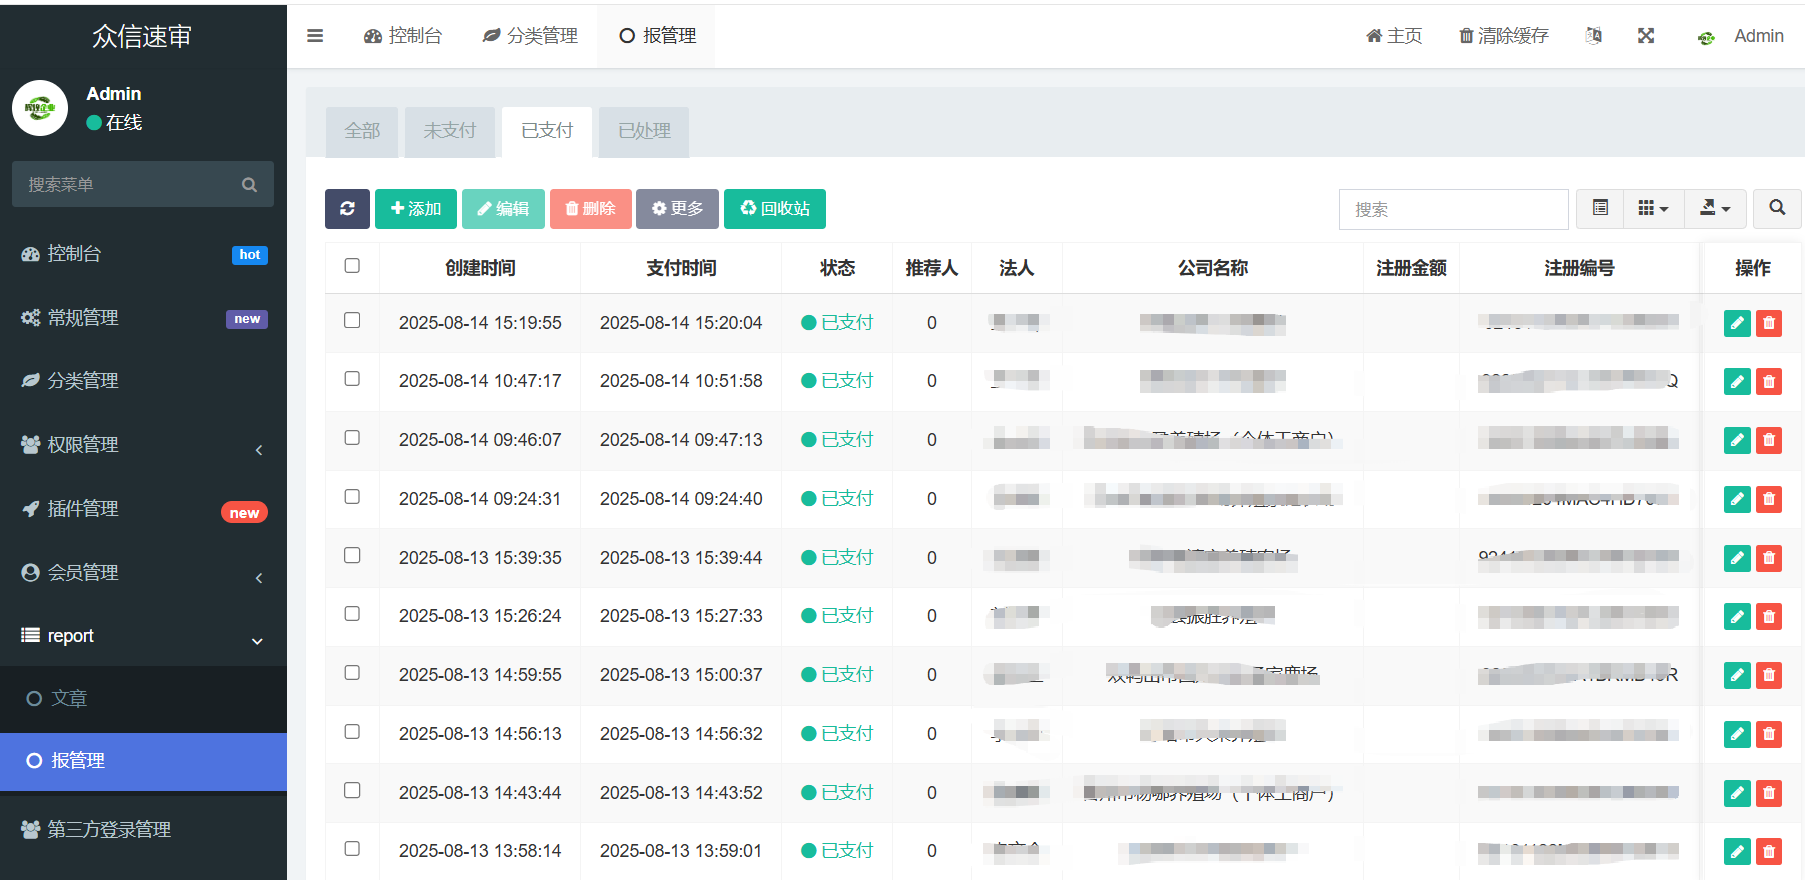Expand the 权限管理 sidebar menu
The height and width of the screenshot is (880, 1805).
click(x=143, y=445)
